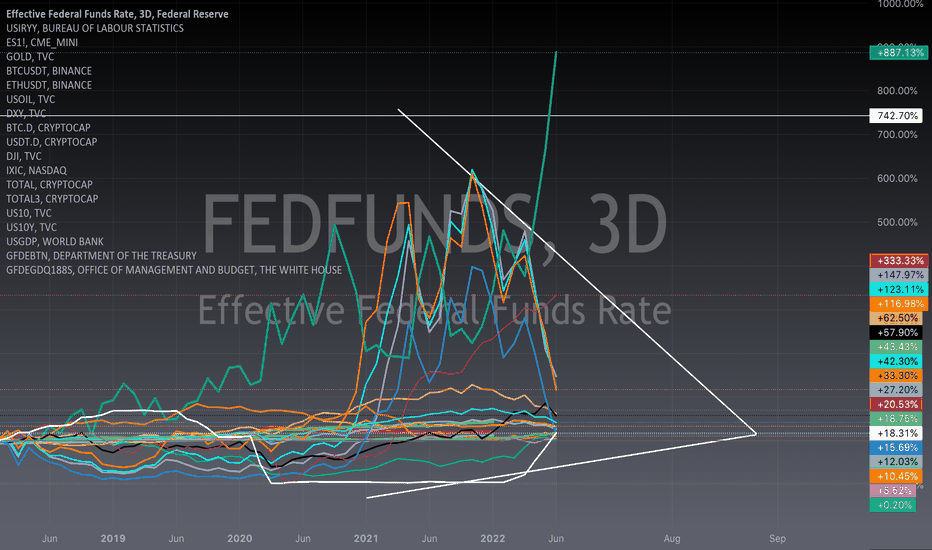Select the black +57.90% price label
Viewport: 932px width, 550px height.
click(896, 332)
